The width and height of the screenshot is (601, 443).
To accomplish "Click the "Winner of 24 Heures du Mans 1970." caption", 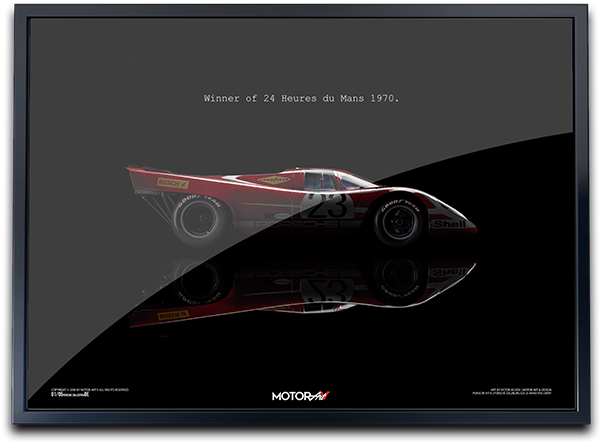I will pos(301,98).
